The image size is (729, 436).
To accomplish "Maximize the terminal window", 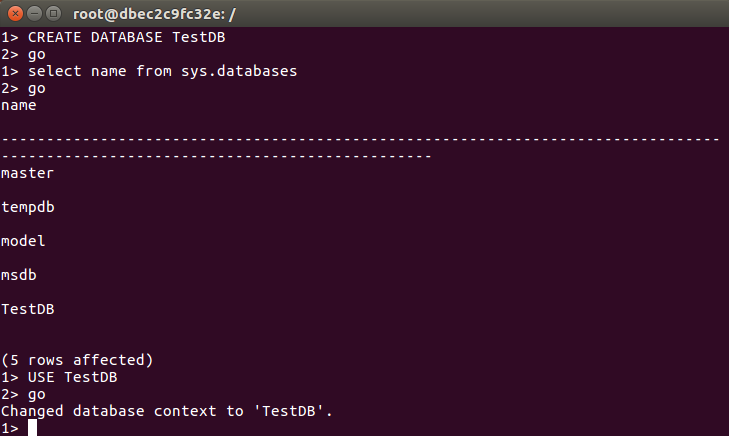I will 53,14.
